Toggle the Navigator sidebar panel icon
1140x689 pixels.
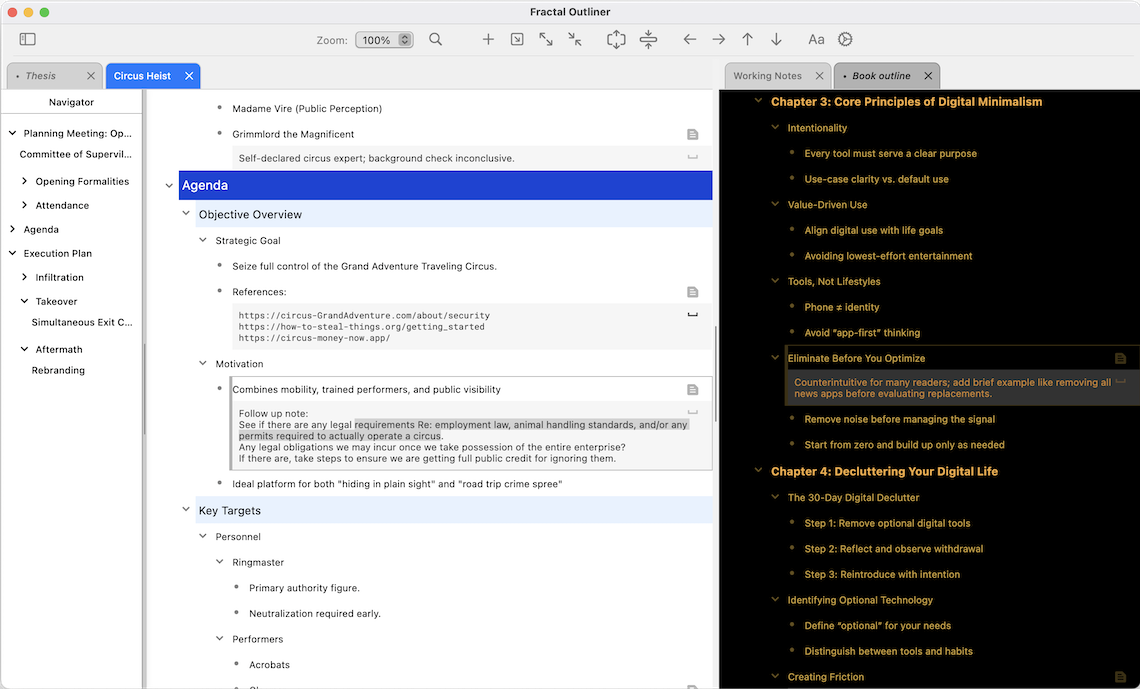click(x=28, y=38)
